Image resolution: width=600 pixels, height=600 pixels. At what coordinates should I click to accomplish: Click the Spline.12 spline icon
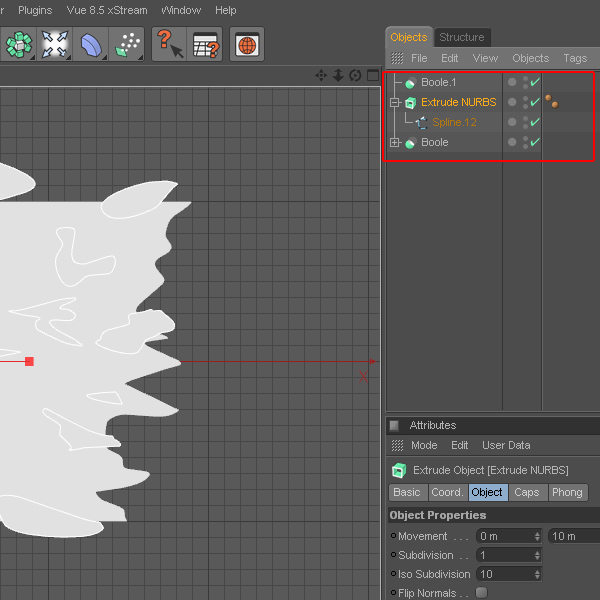(421, 122)
